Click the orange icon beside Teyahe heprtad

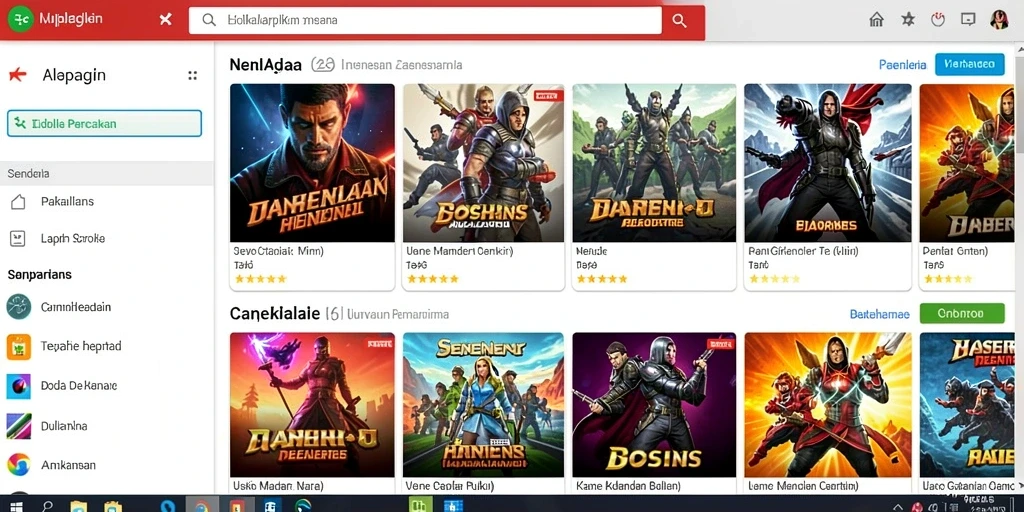click(19, 347)
